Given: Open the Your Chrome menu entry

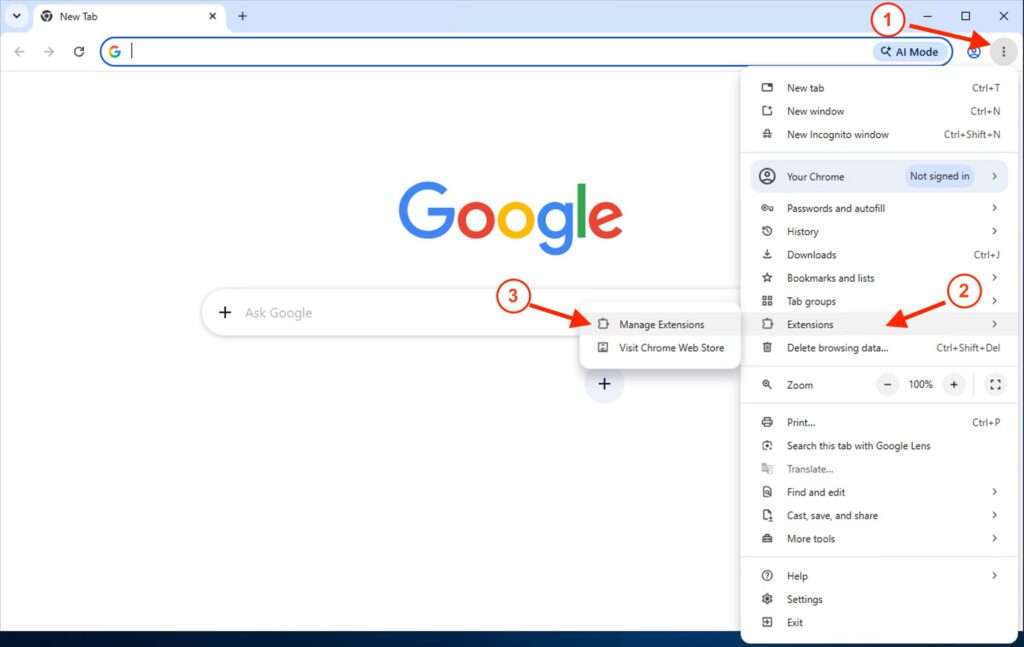Looking at the screenshot, I should tap(879, 176).
